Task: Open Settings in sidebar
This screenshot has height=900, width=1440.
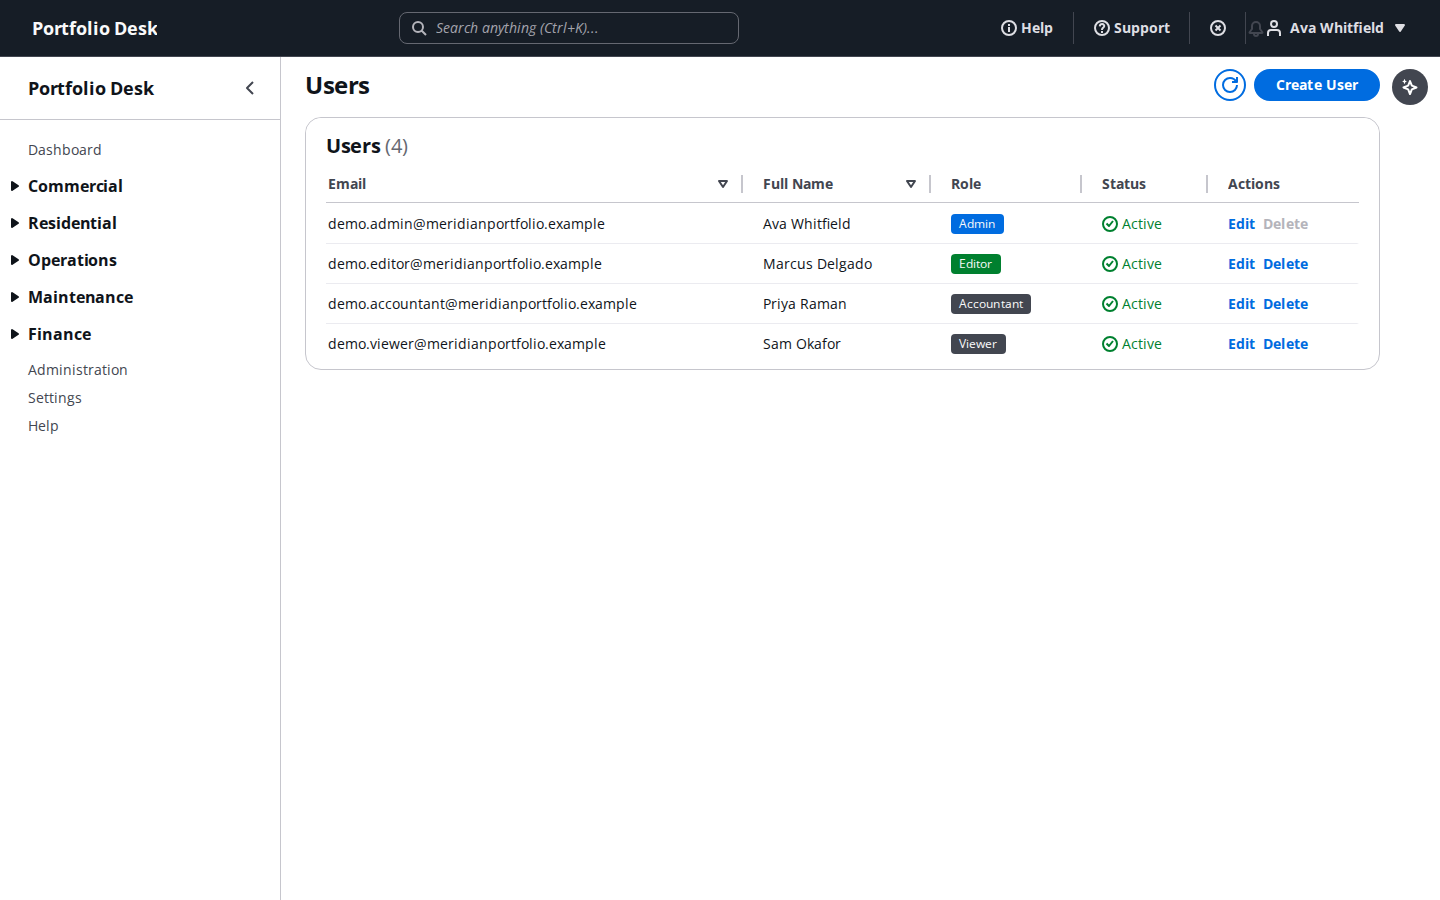Action: (55, 398)
